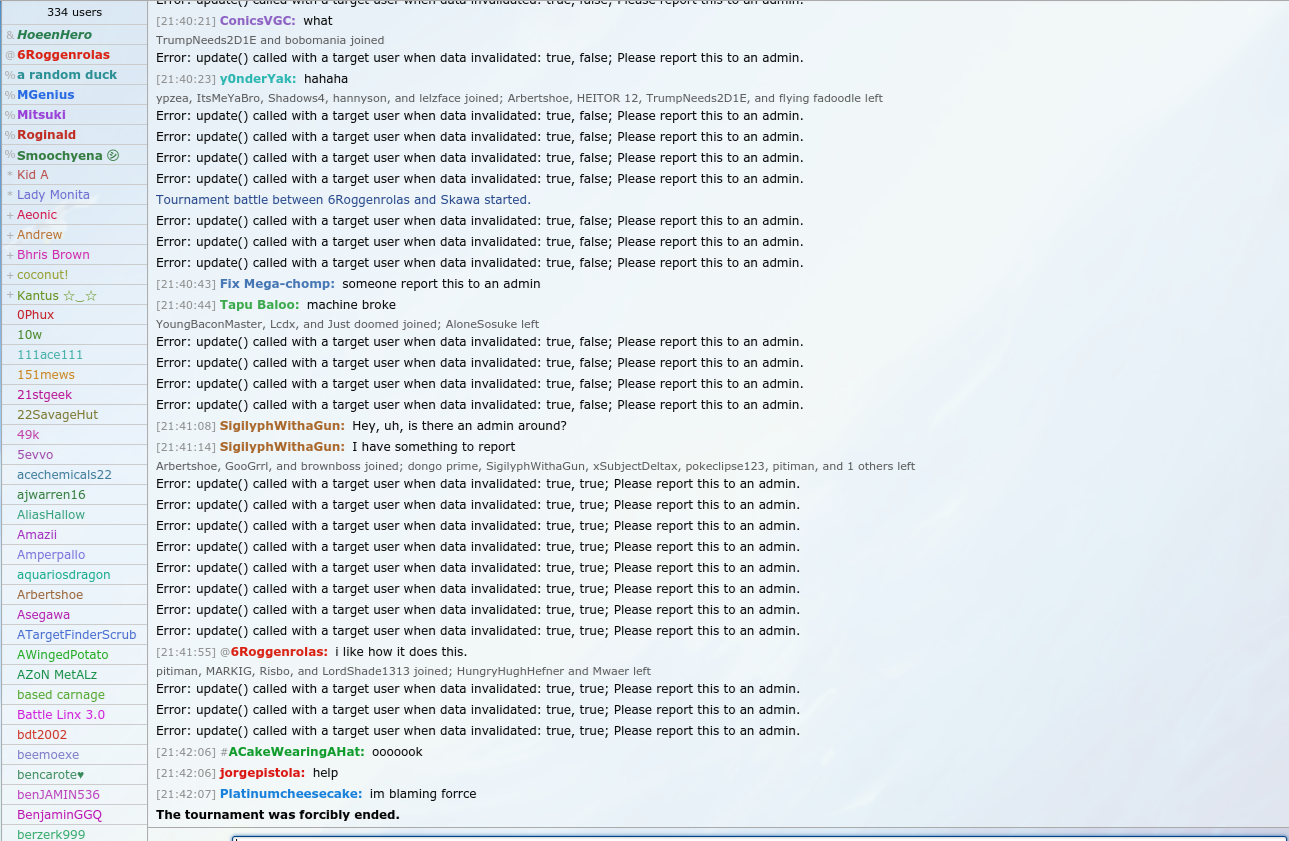Focus the chat message input box
This screenshot has height=841, width=1289.
tap(758, 836)
